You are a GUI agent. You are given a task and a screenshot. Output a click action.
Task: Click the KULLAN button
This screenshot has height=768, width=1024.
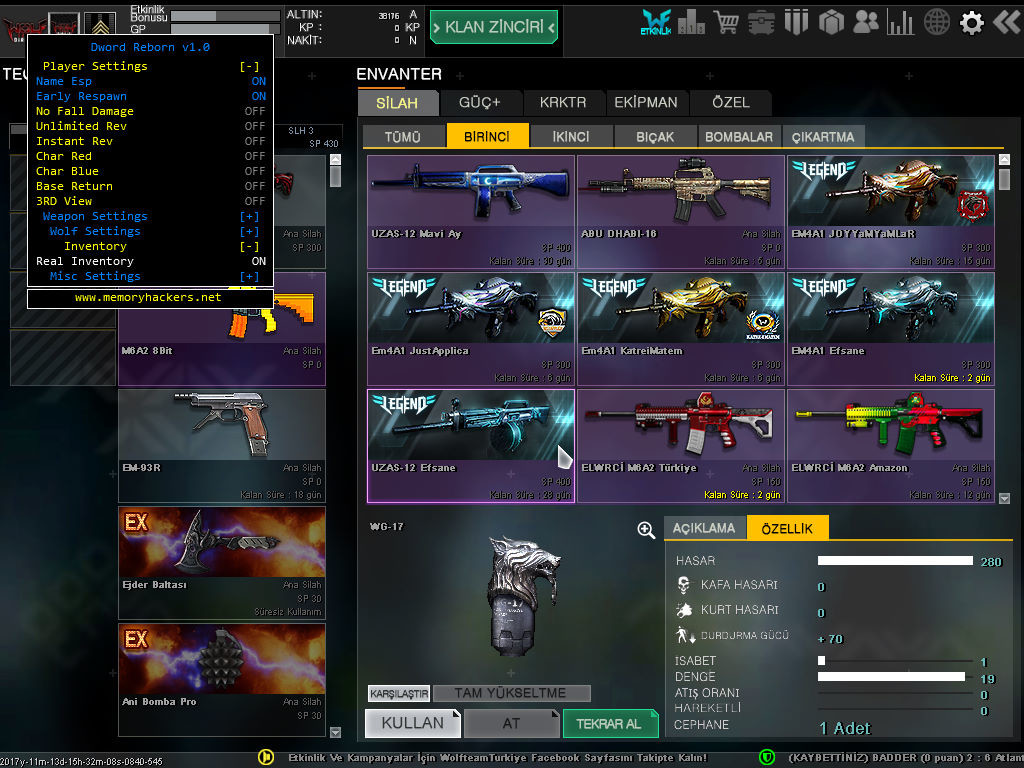click(413, 723)
